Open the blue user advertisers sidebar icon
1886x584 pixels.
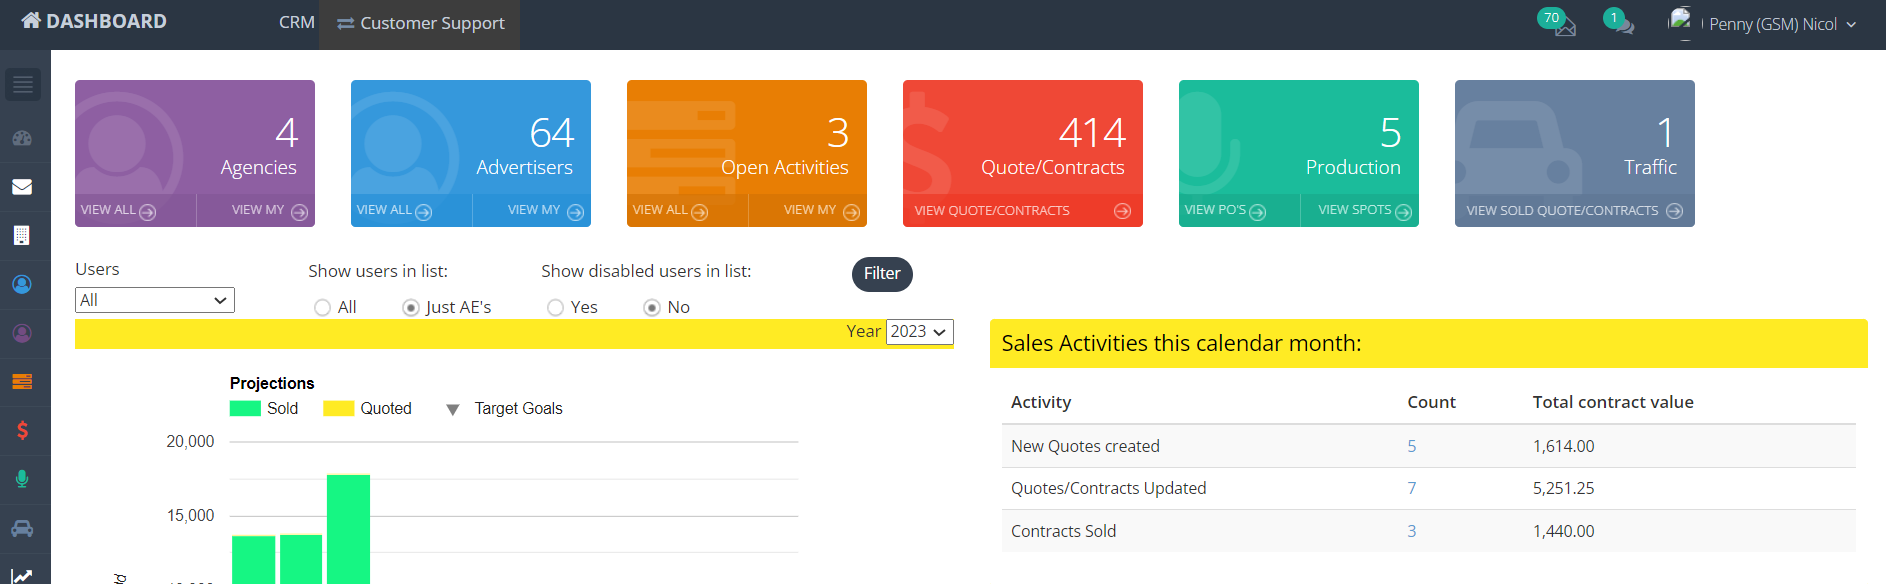point(22,285)
